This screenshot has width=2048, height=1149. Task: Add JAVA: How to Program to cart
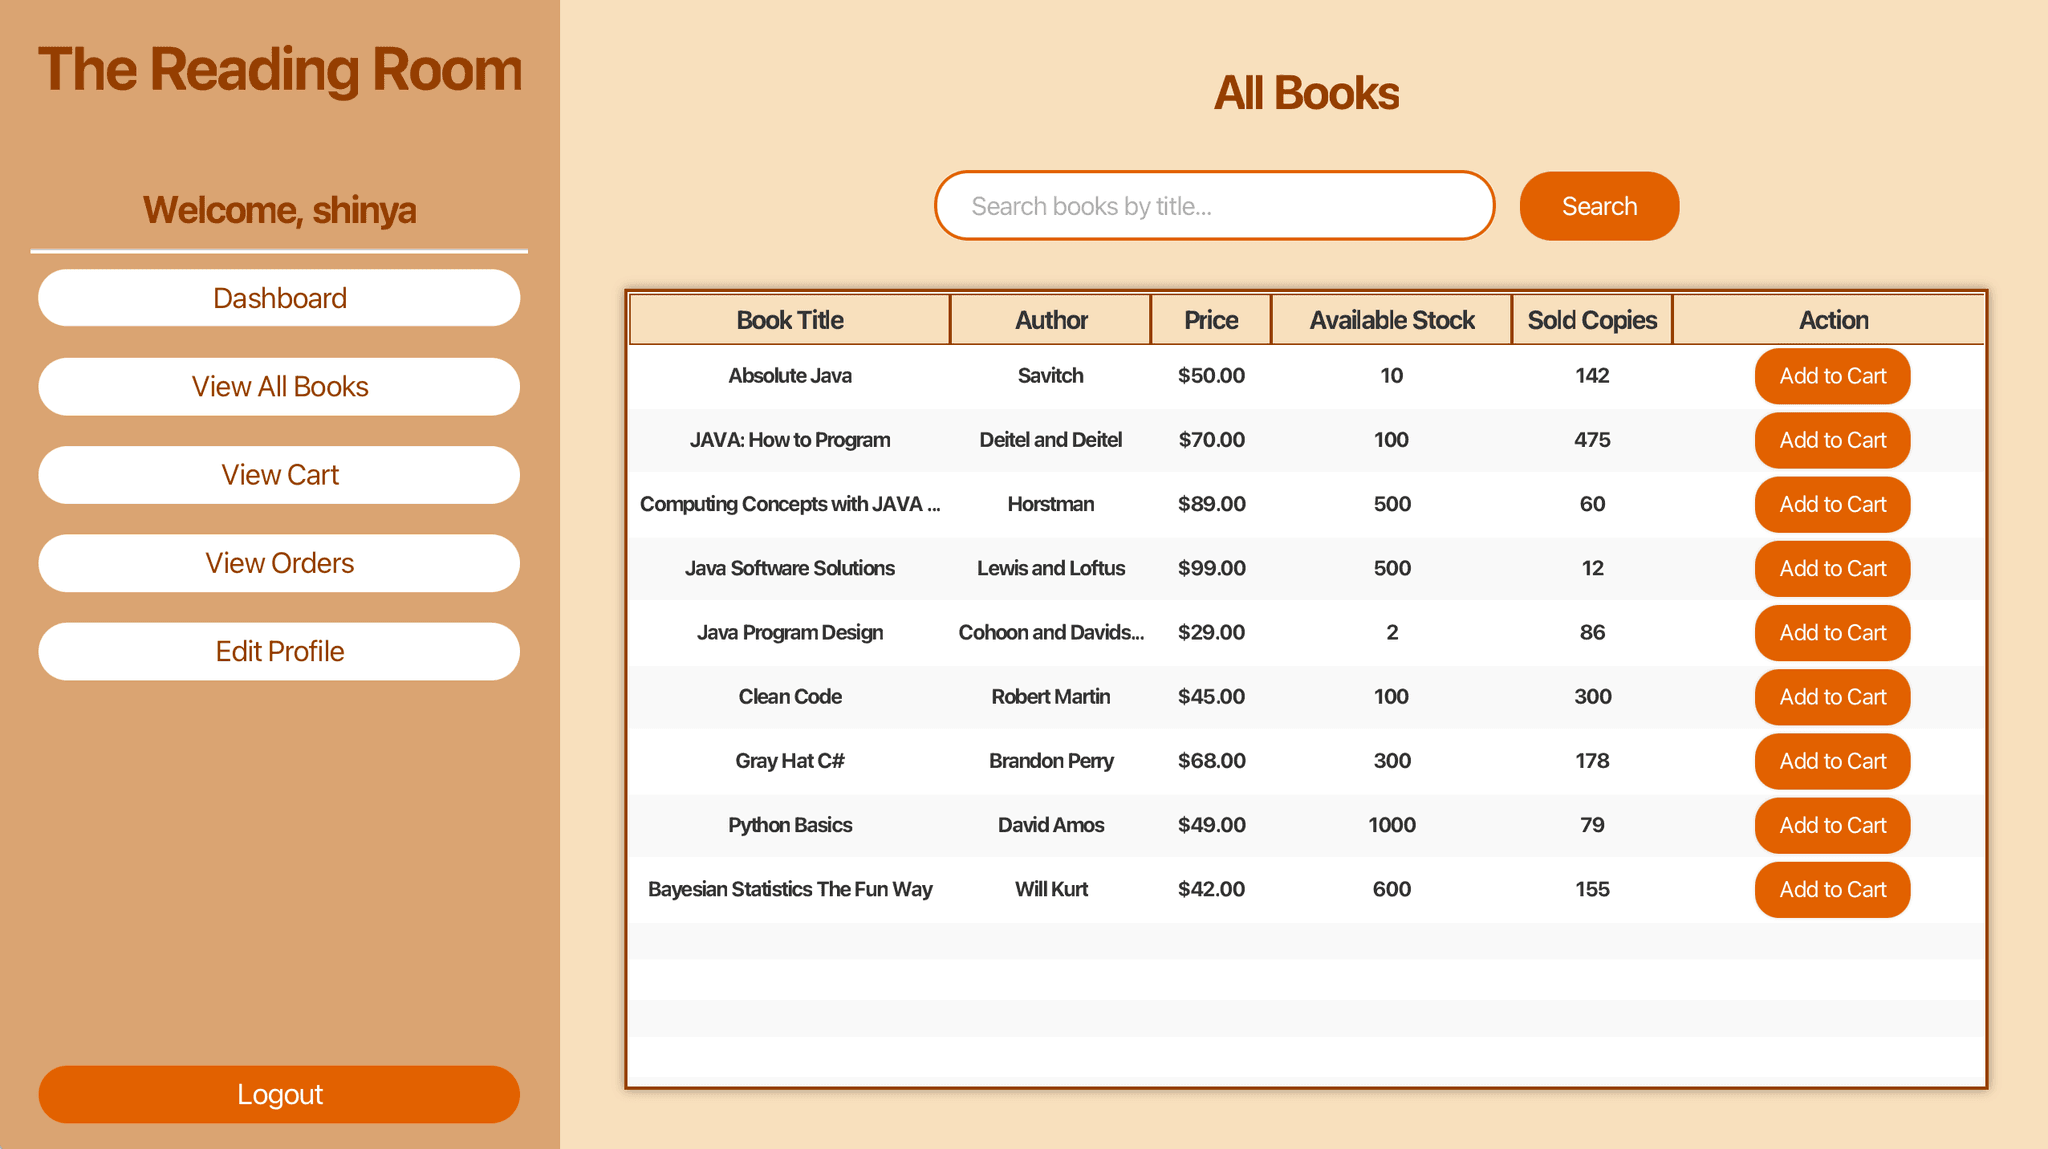(1831, 440)
